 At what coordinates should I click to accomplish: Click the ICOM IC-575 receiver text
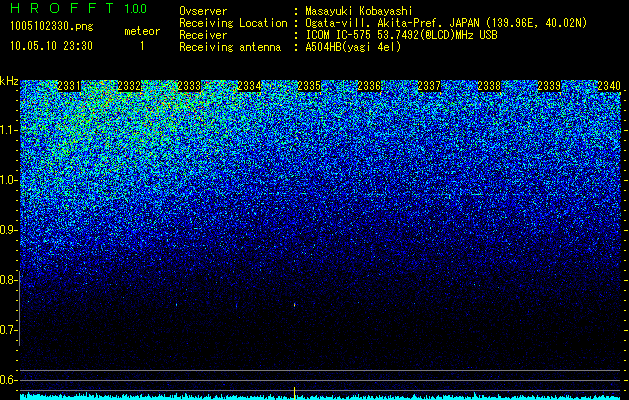(402, 35)
